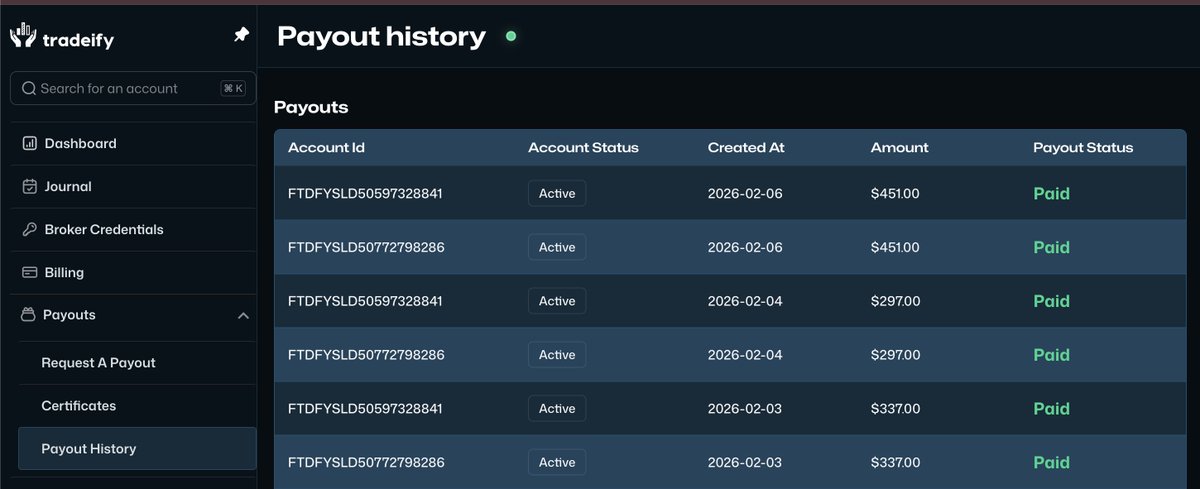Click account FTDFYSLD50772798286 dated 2026-02-06
This screenshot has height=489, width=1200.
[x=366, y=247]
